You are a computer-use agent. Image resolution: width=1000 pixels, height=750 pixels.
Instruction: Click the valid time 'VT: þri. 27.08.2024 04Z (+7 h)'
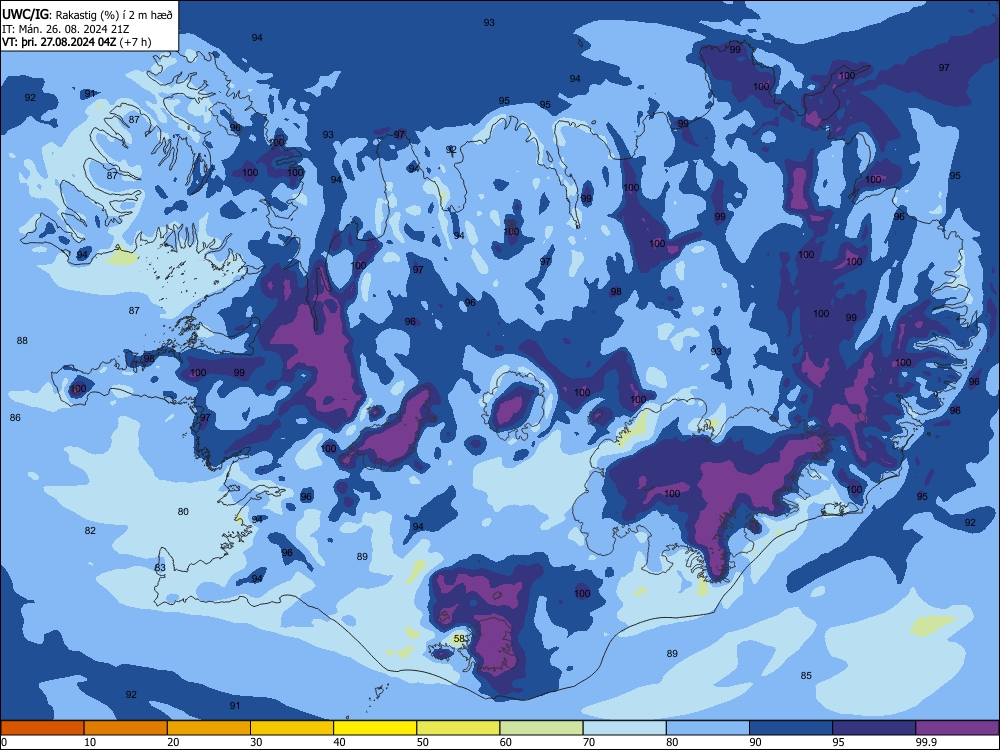pyautogui.click(x=77, y=42)
